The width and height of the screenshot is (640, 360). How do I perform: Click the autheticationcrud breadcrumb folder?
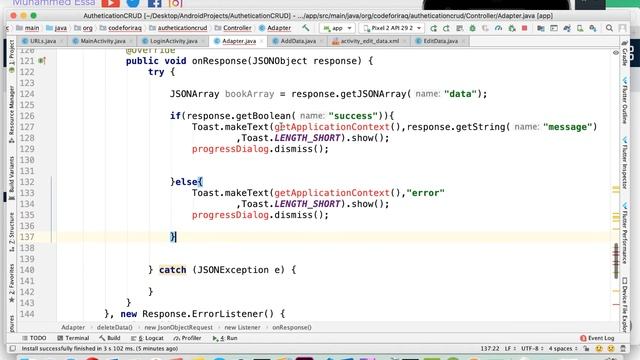178,28
